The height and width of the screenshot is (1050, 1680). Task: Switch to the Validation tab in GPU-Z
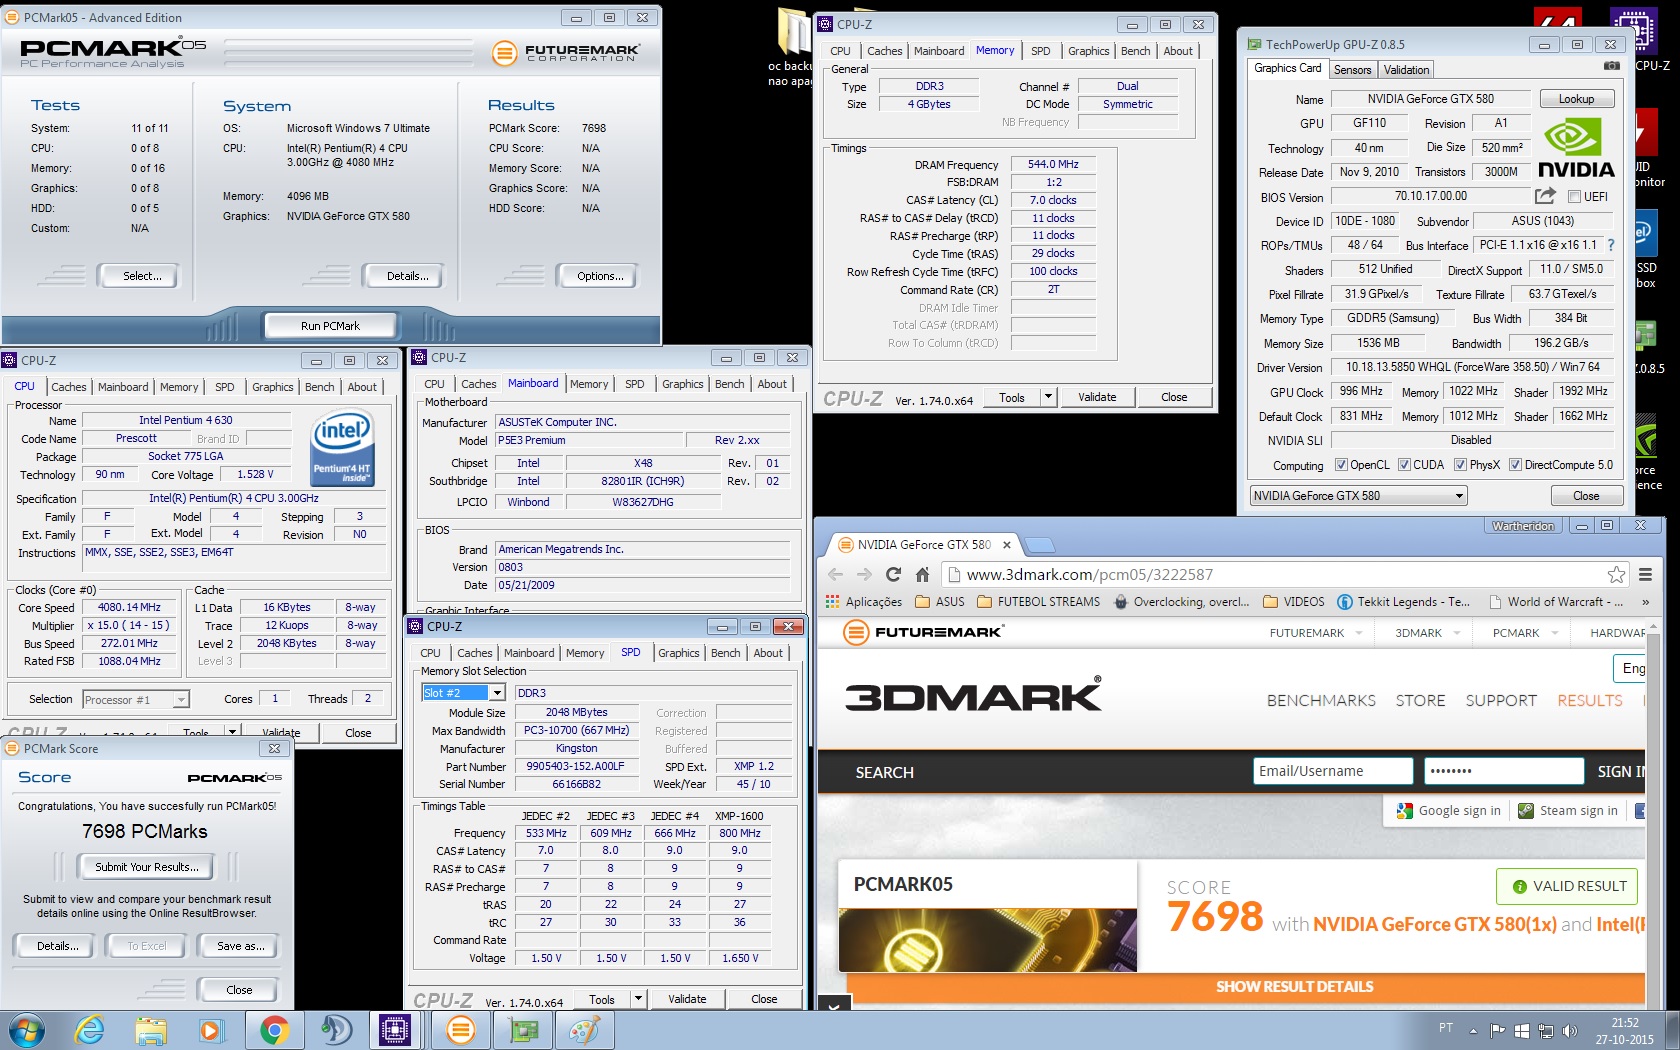1406,70
